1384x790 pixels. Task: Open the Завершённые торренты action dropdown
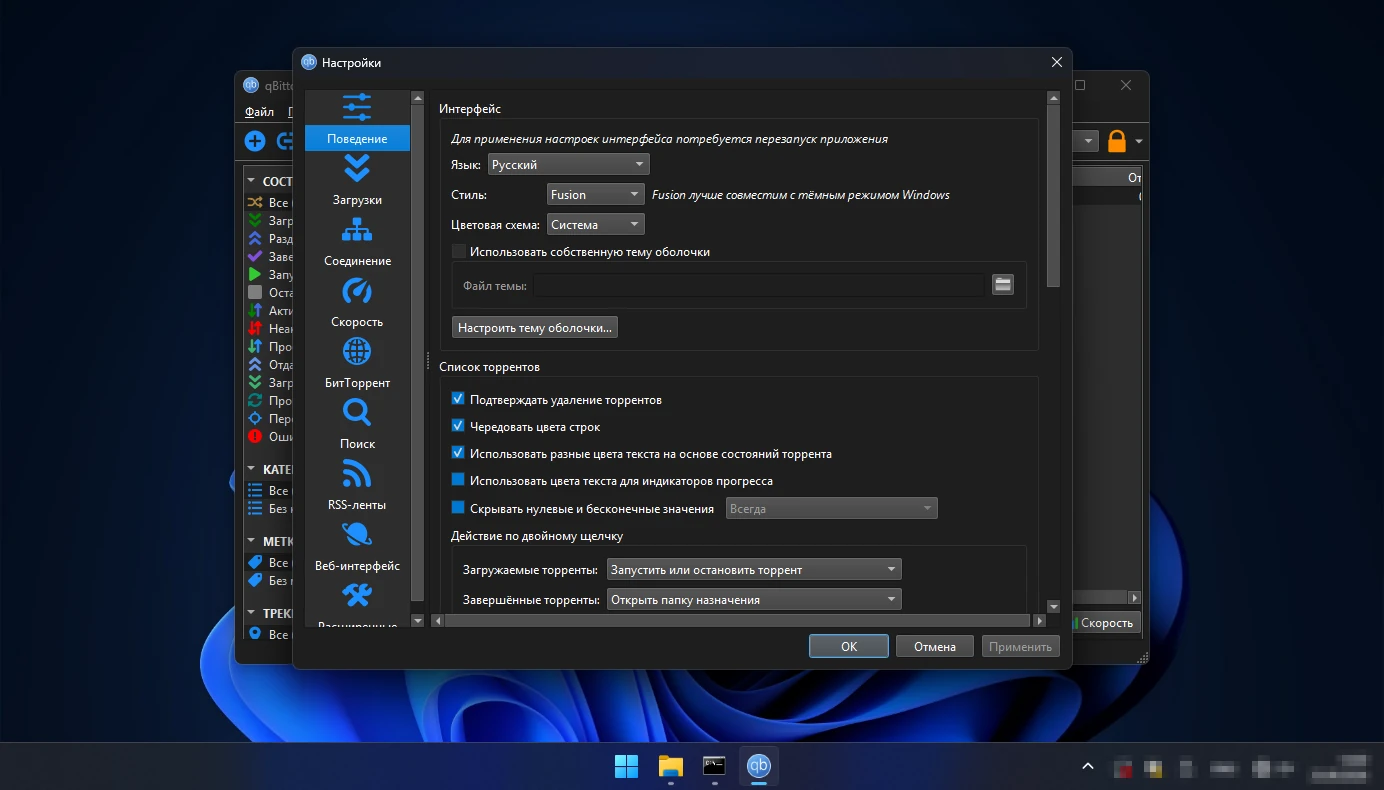[x=754, y=600]
